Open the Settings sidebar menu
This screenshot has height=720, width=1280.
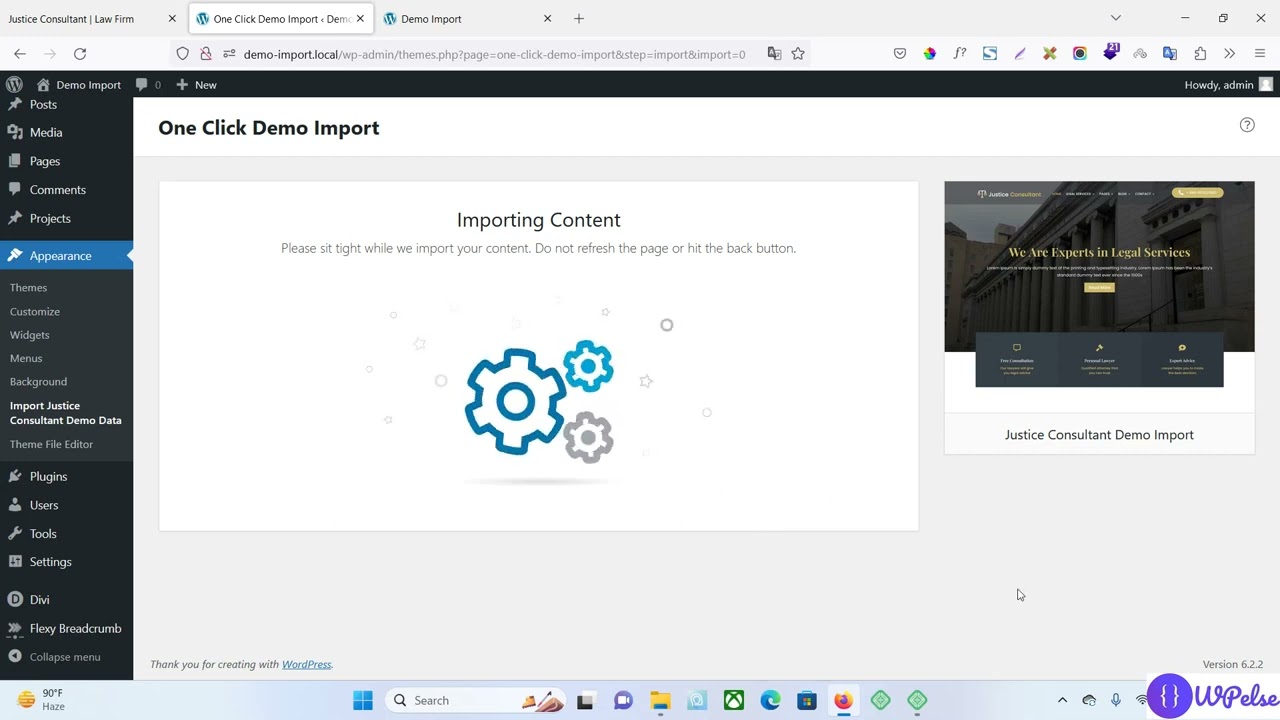tap(50, 562)
